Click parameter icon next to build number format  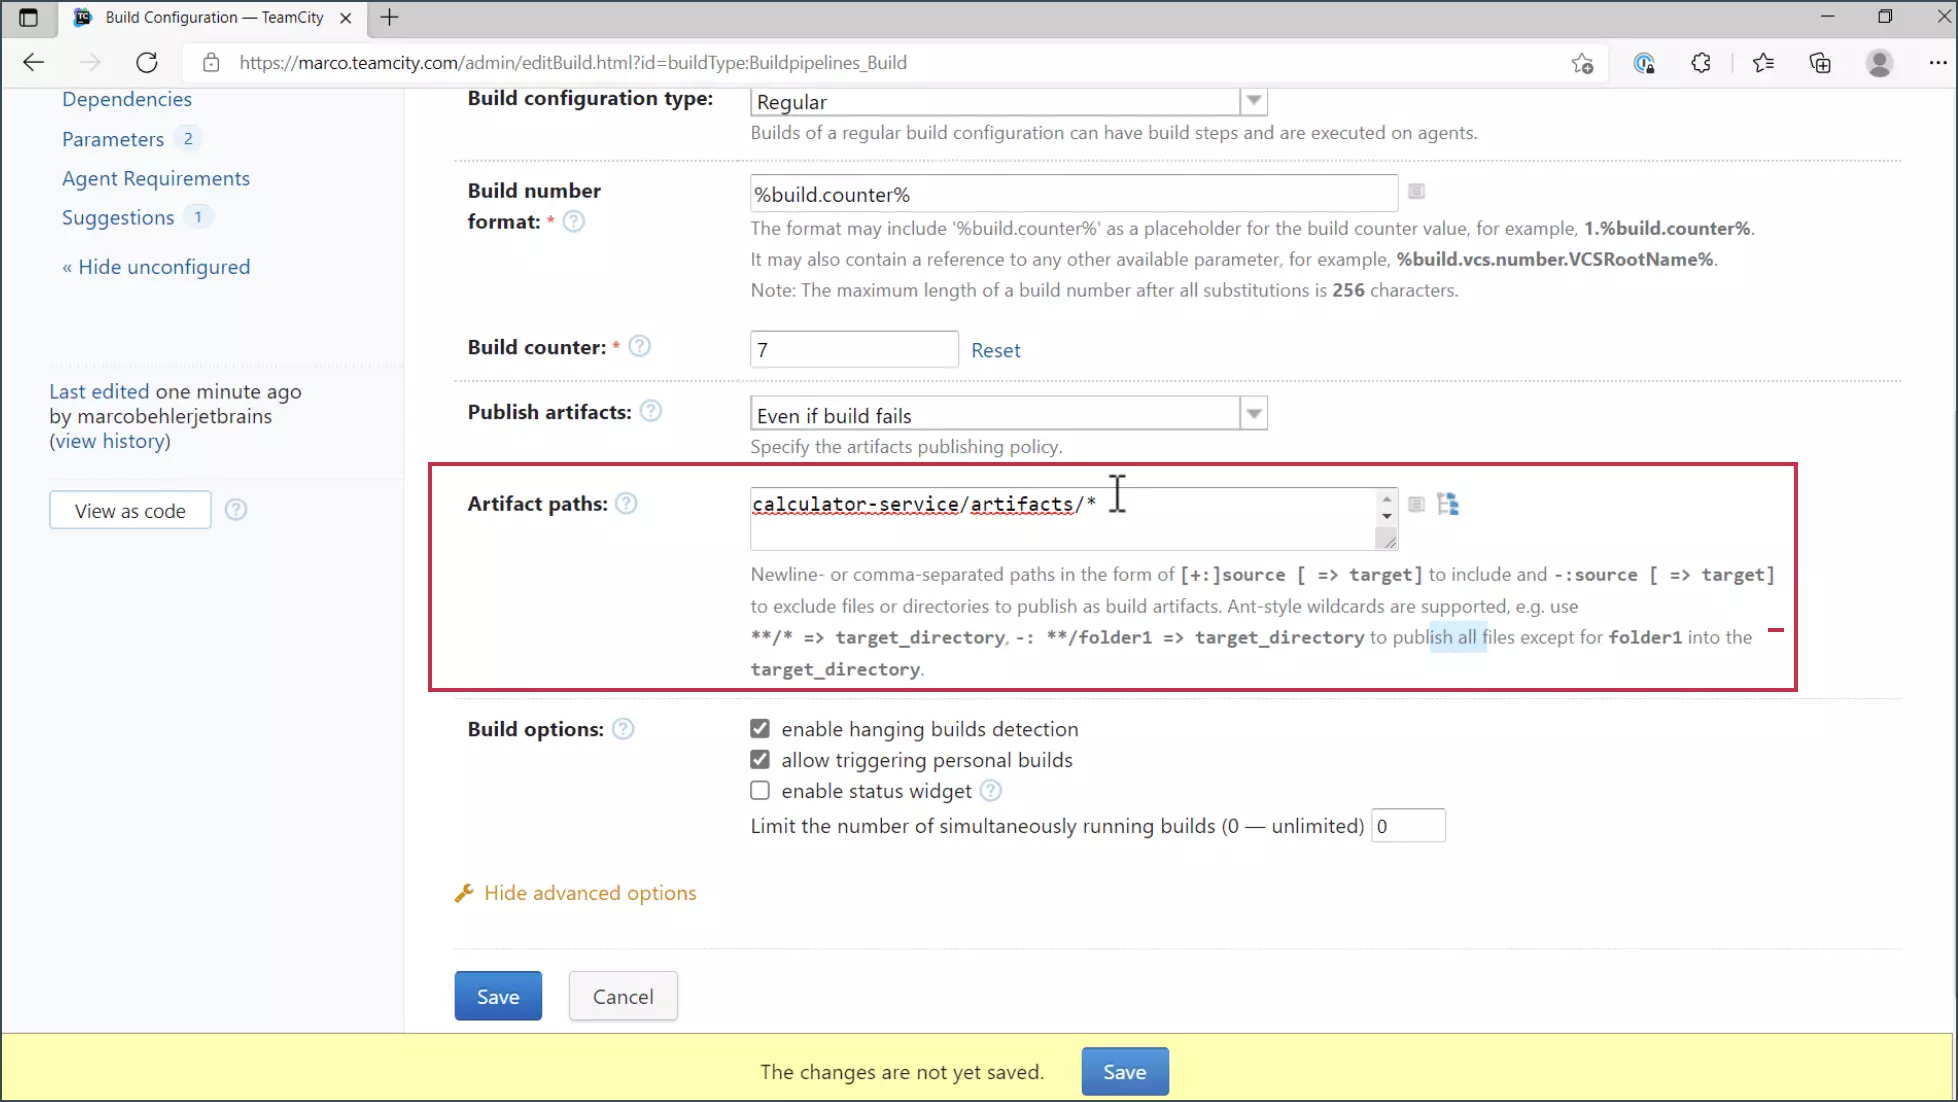[x=1416, y=191]
